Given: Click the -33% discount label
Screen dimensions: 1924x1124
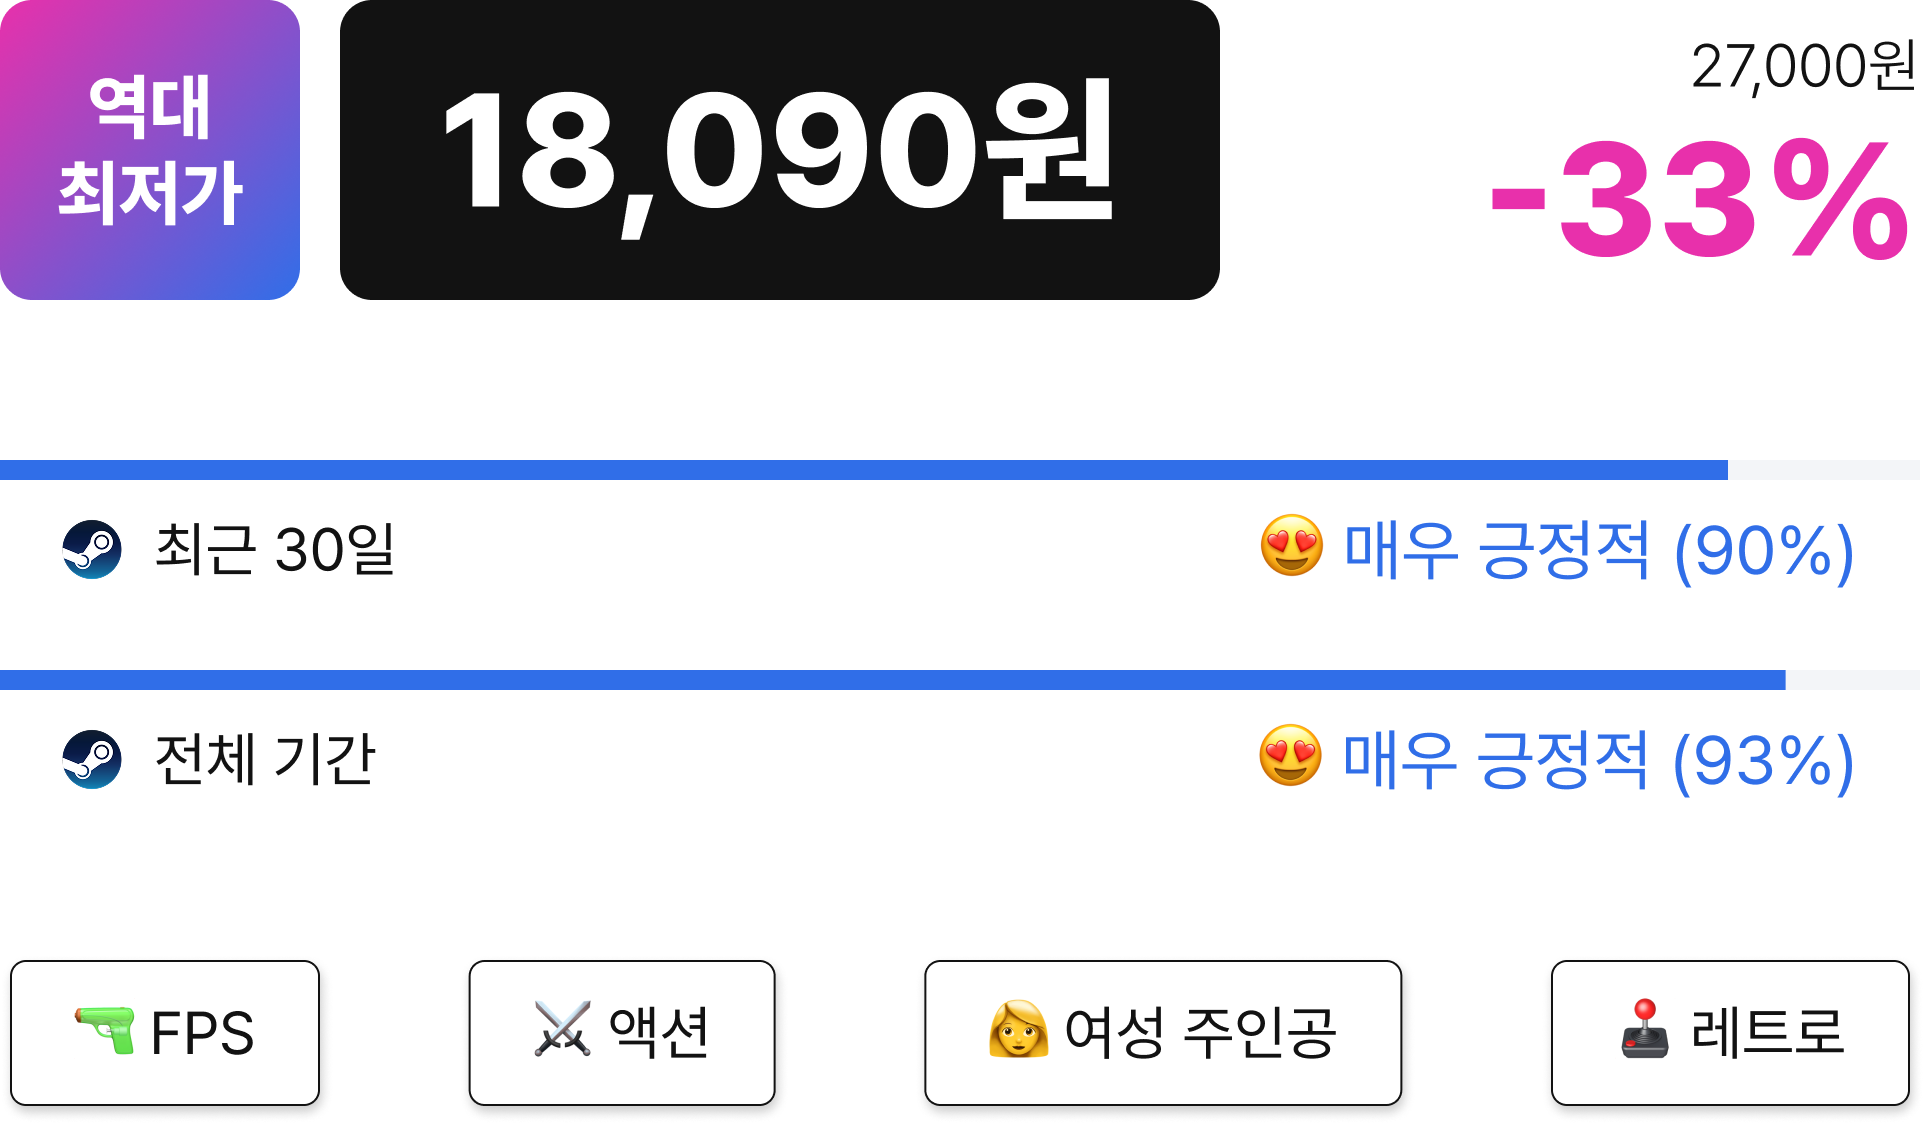Looking at the screenshot, I should pos(1700,200).
